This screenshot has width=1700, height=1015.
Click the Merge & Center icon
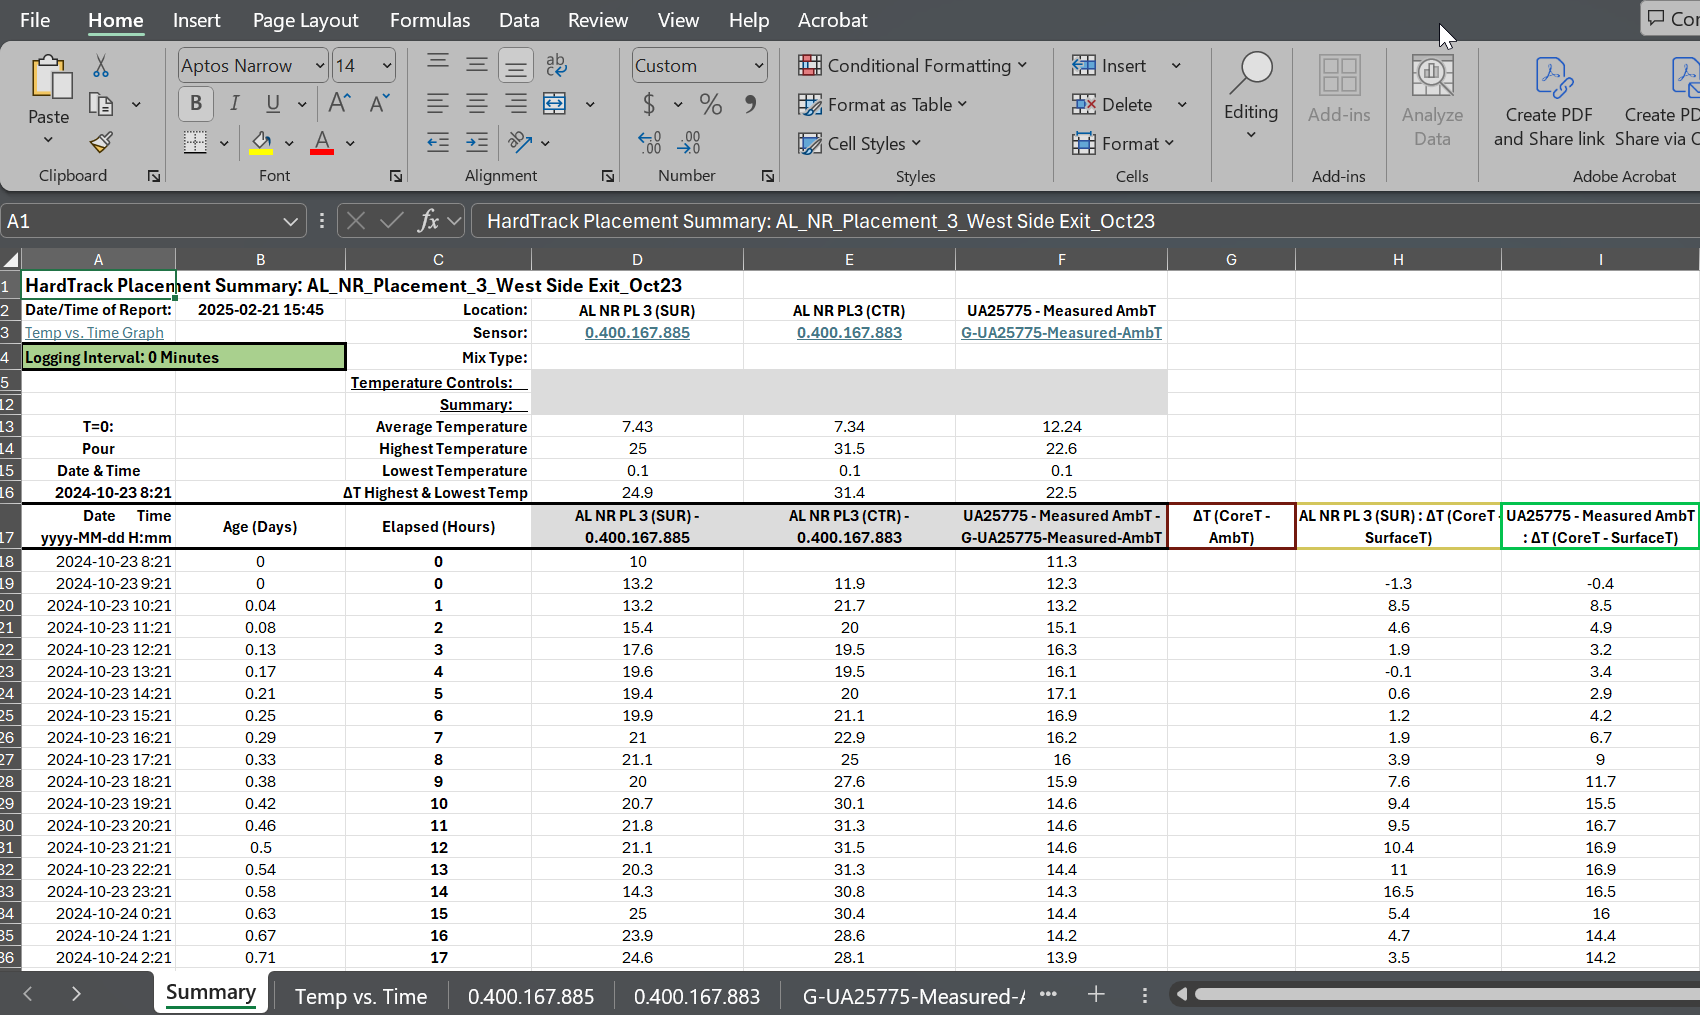tap(555, 104)
